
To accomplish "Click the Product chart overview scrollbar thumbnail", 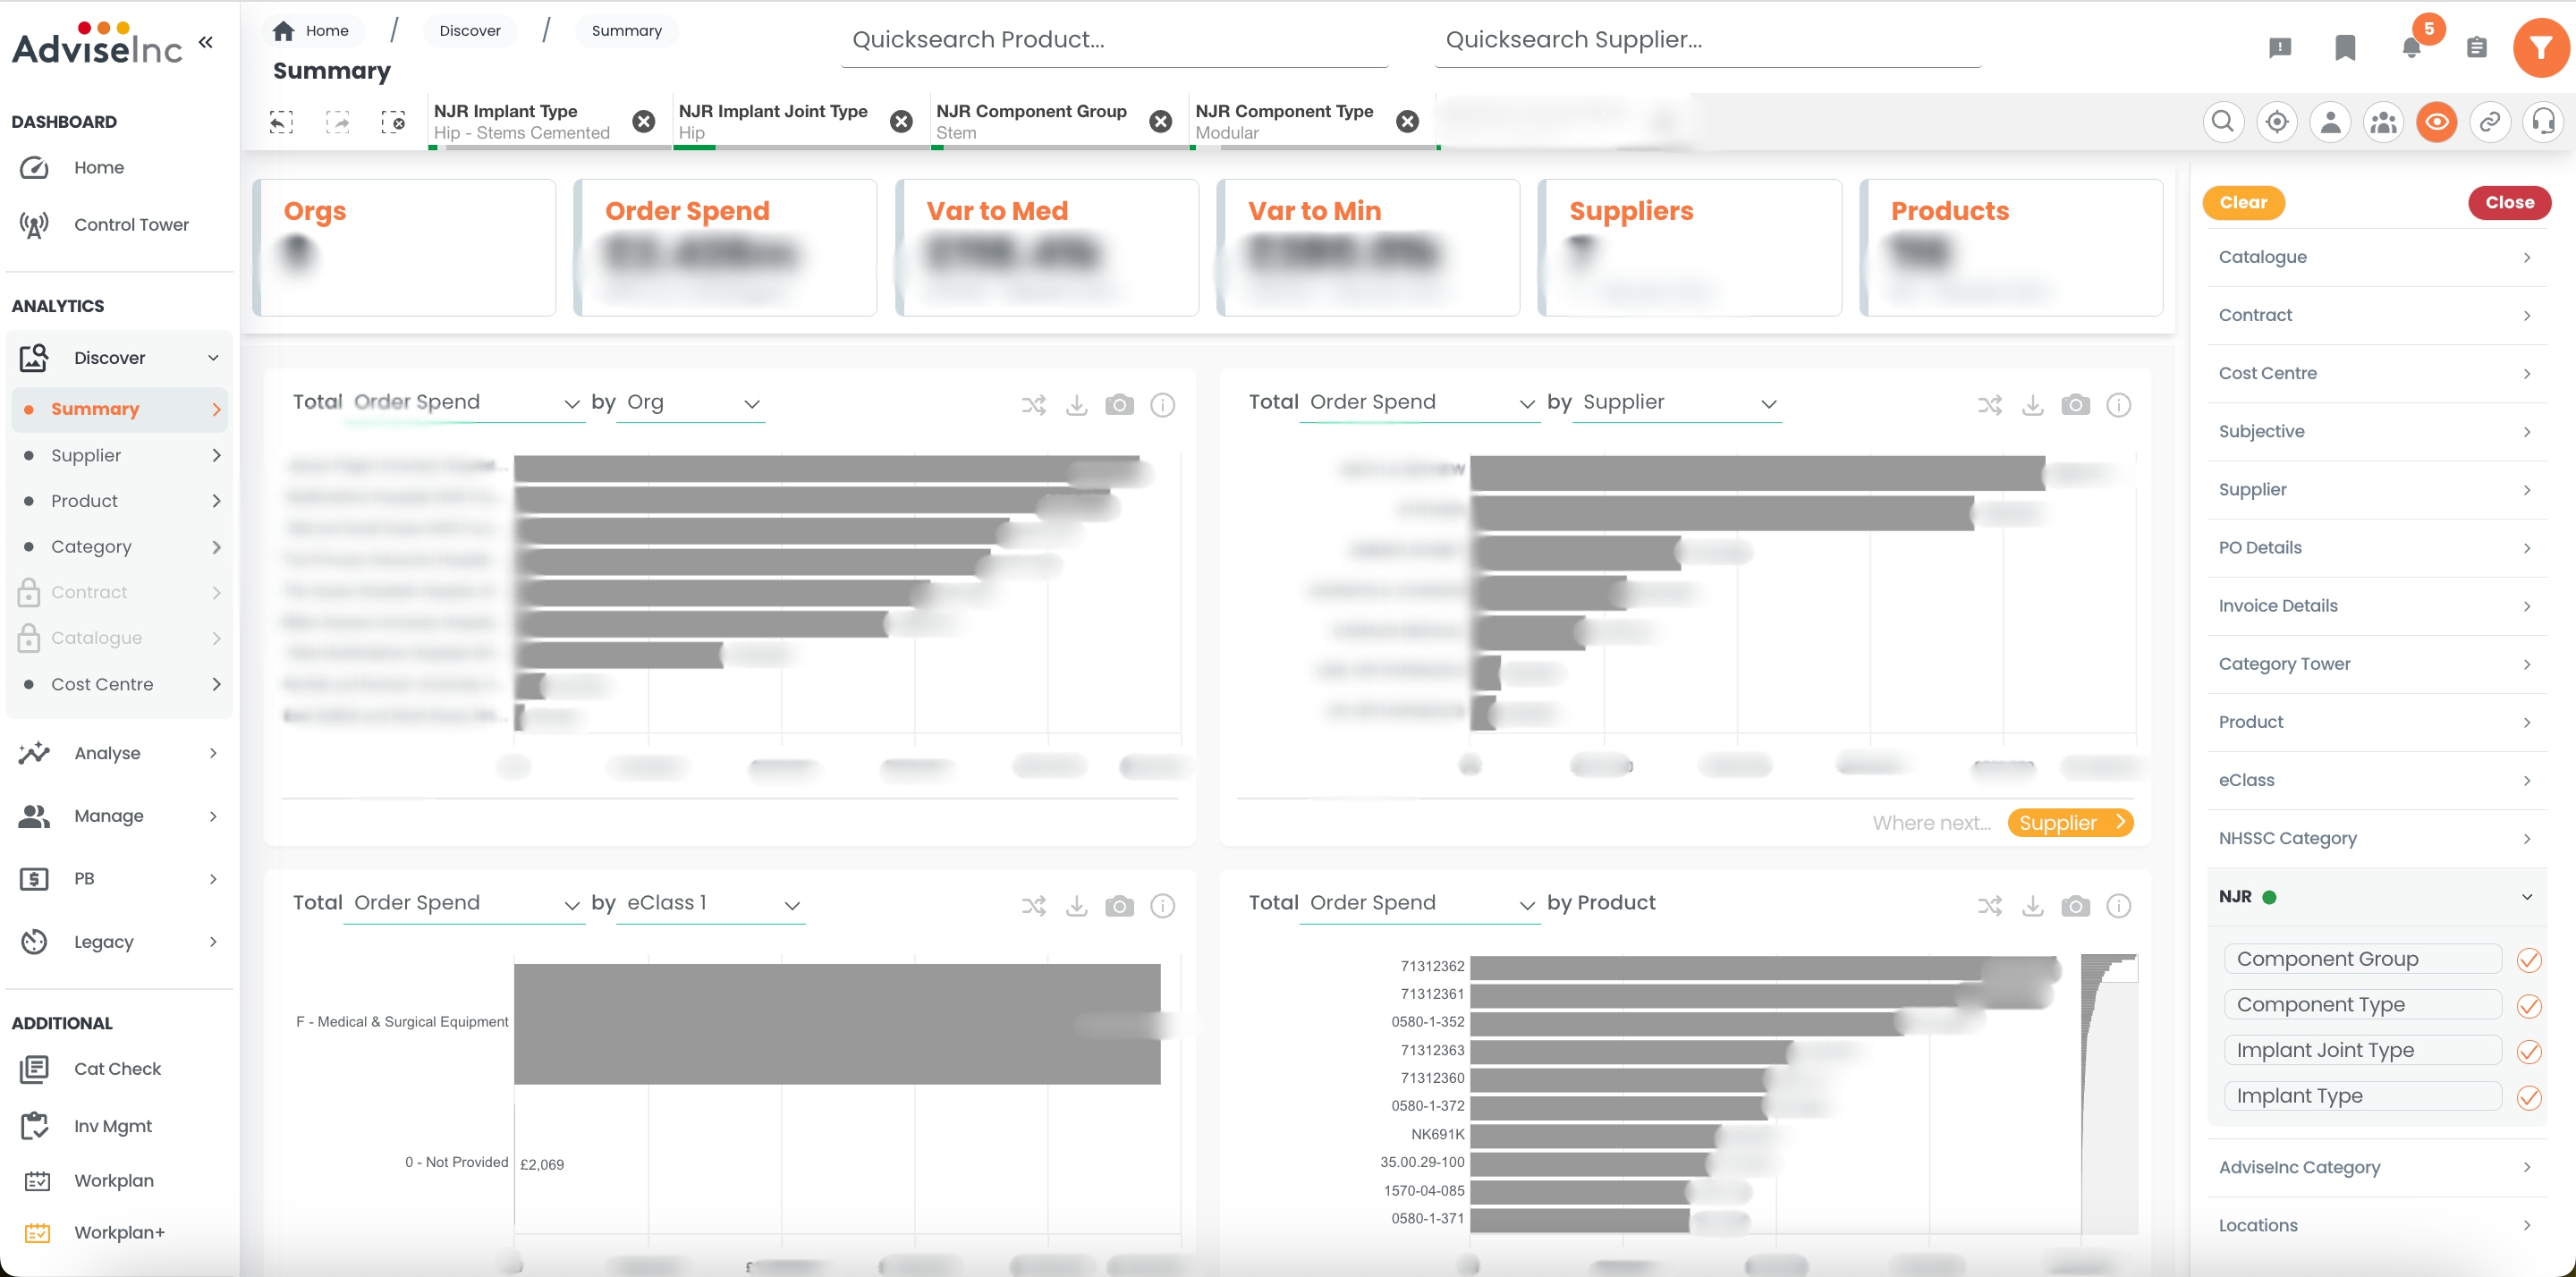I will 2109,1093.
